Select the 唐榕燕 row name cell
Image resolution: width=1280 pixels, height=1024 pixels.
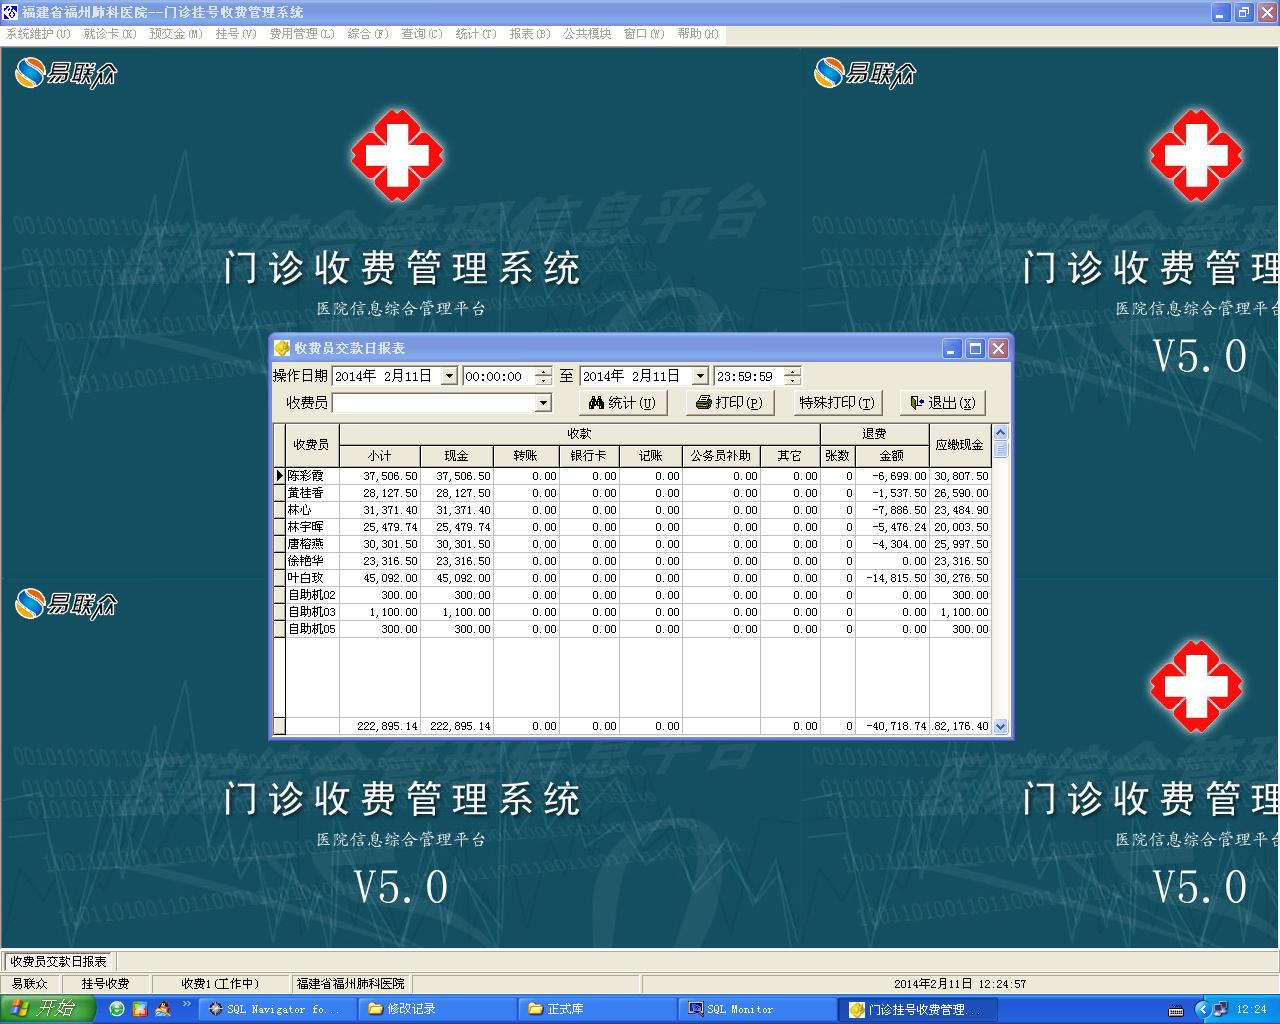click(312, 544)
